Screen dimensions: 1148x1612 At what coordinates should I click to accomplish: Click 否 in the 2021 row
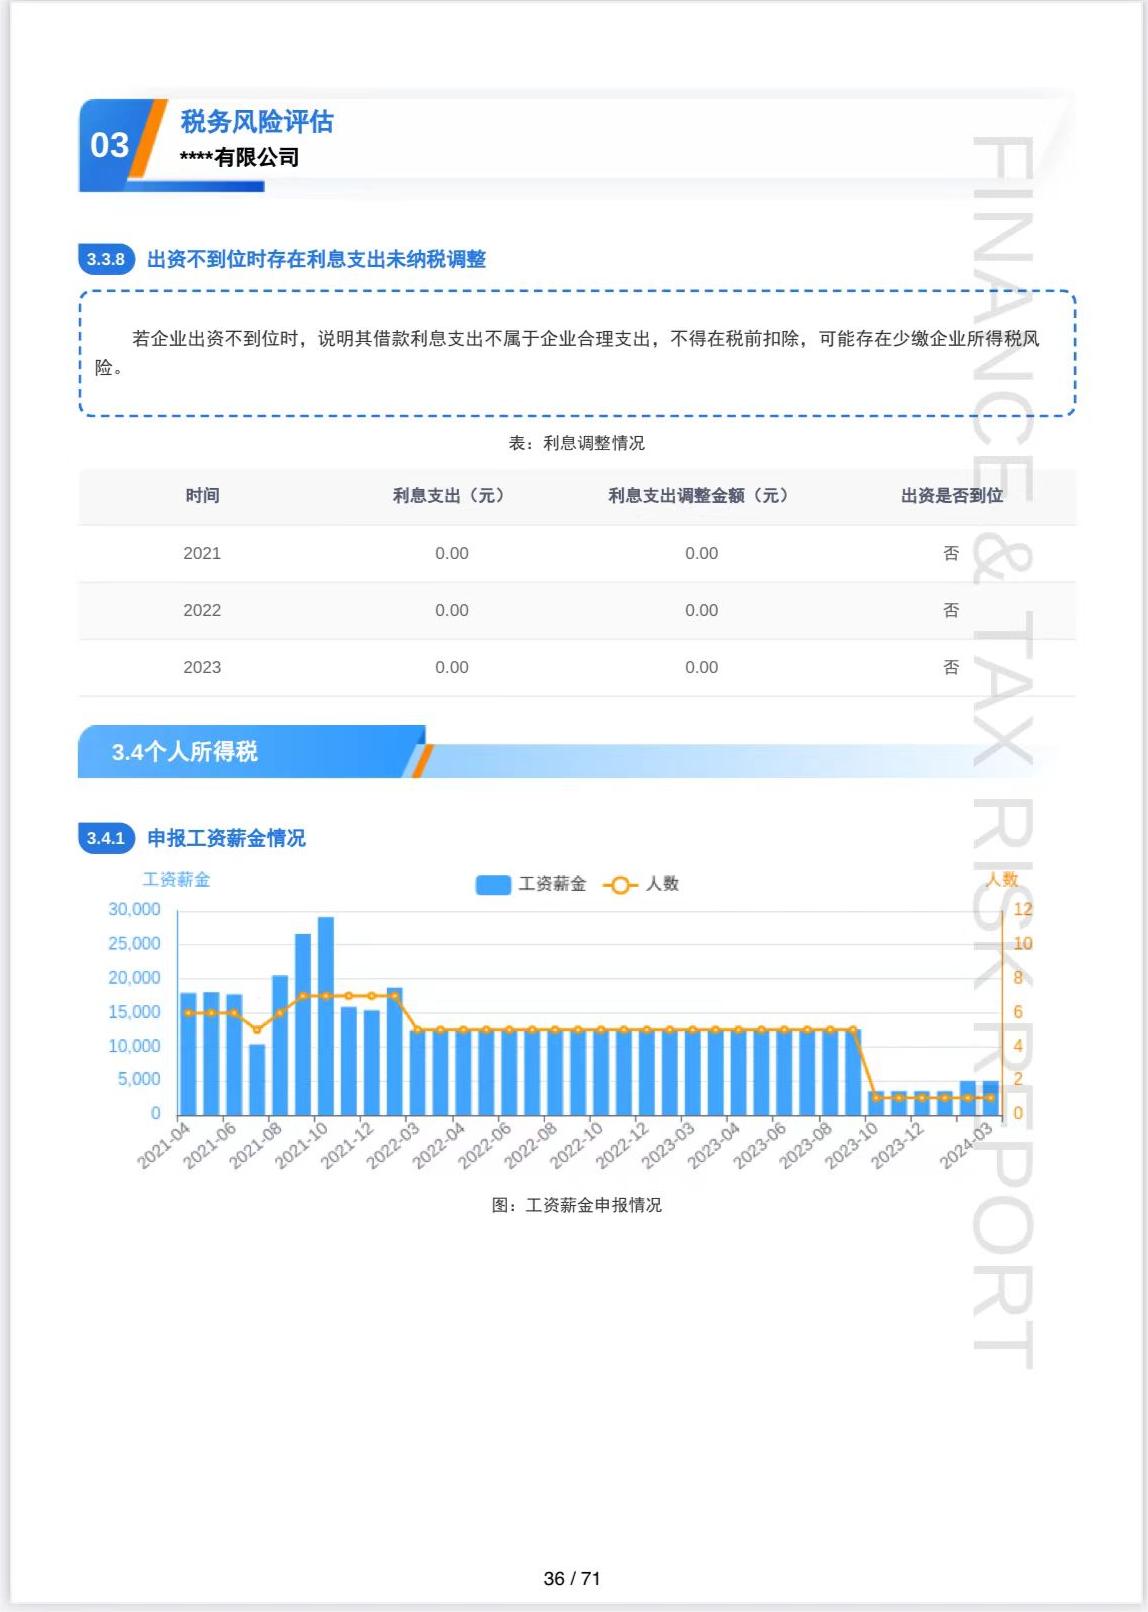click(x=951, y=554)
